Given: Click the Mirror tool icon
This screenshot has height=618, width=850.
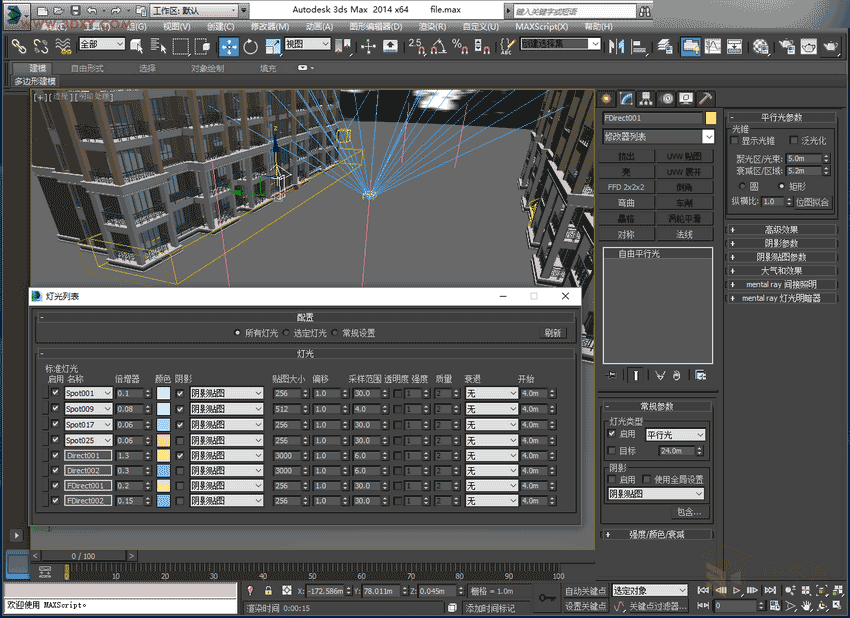Looking at the screenshot, I should [x=615, y=46].
